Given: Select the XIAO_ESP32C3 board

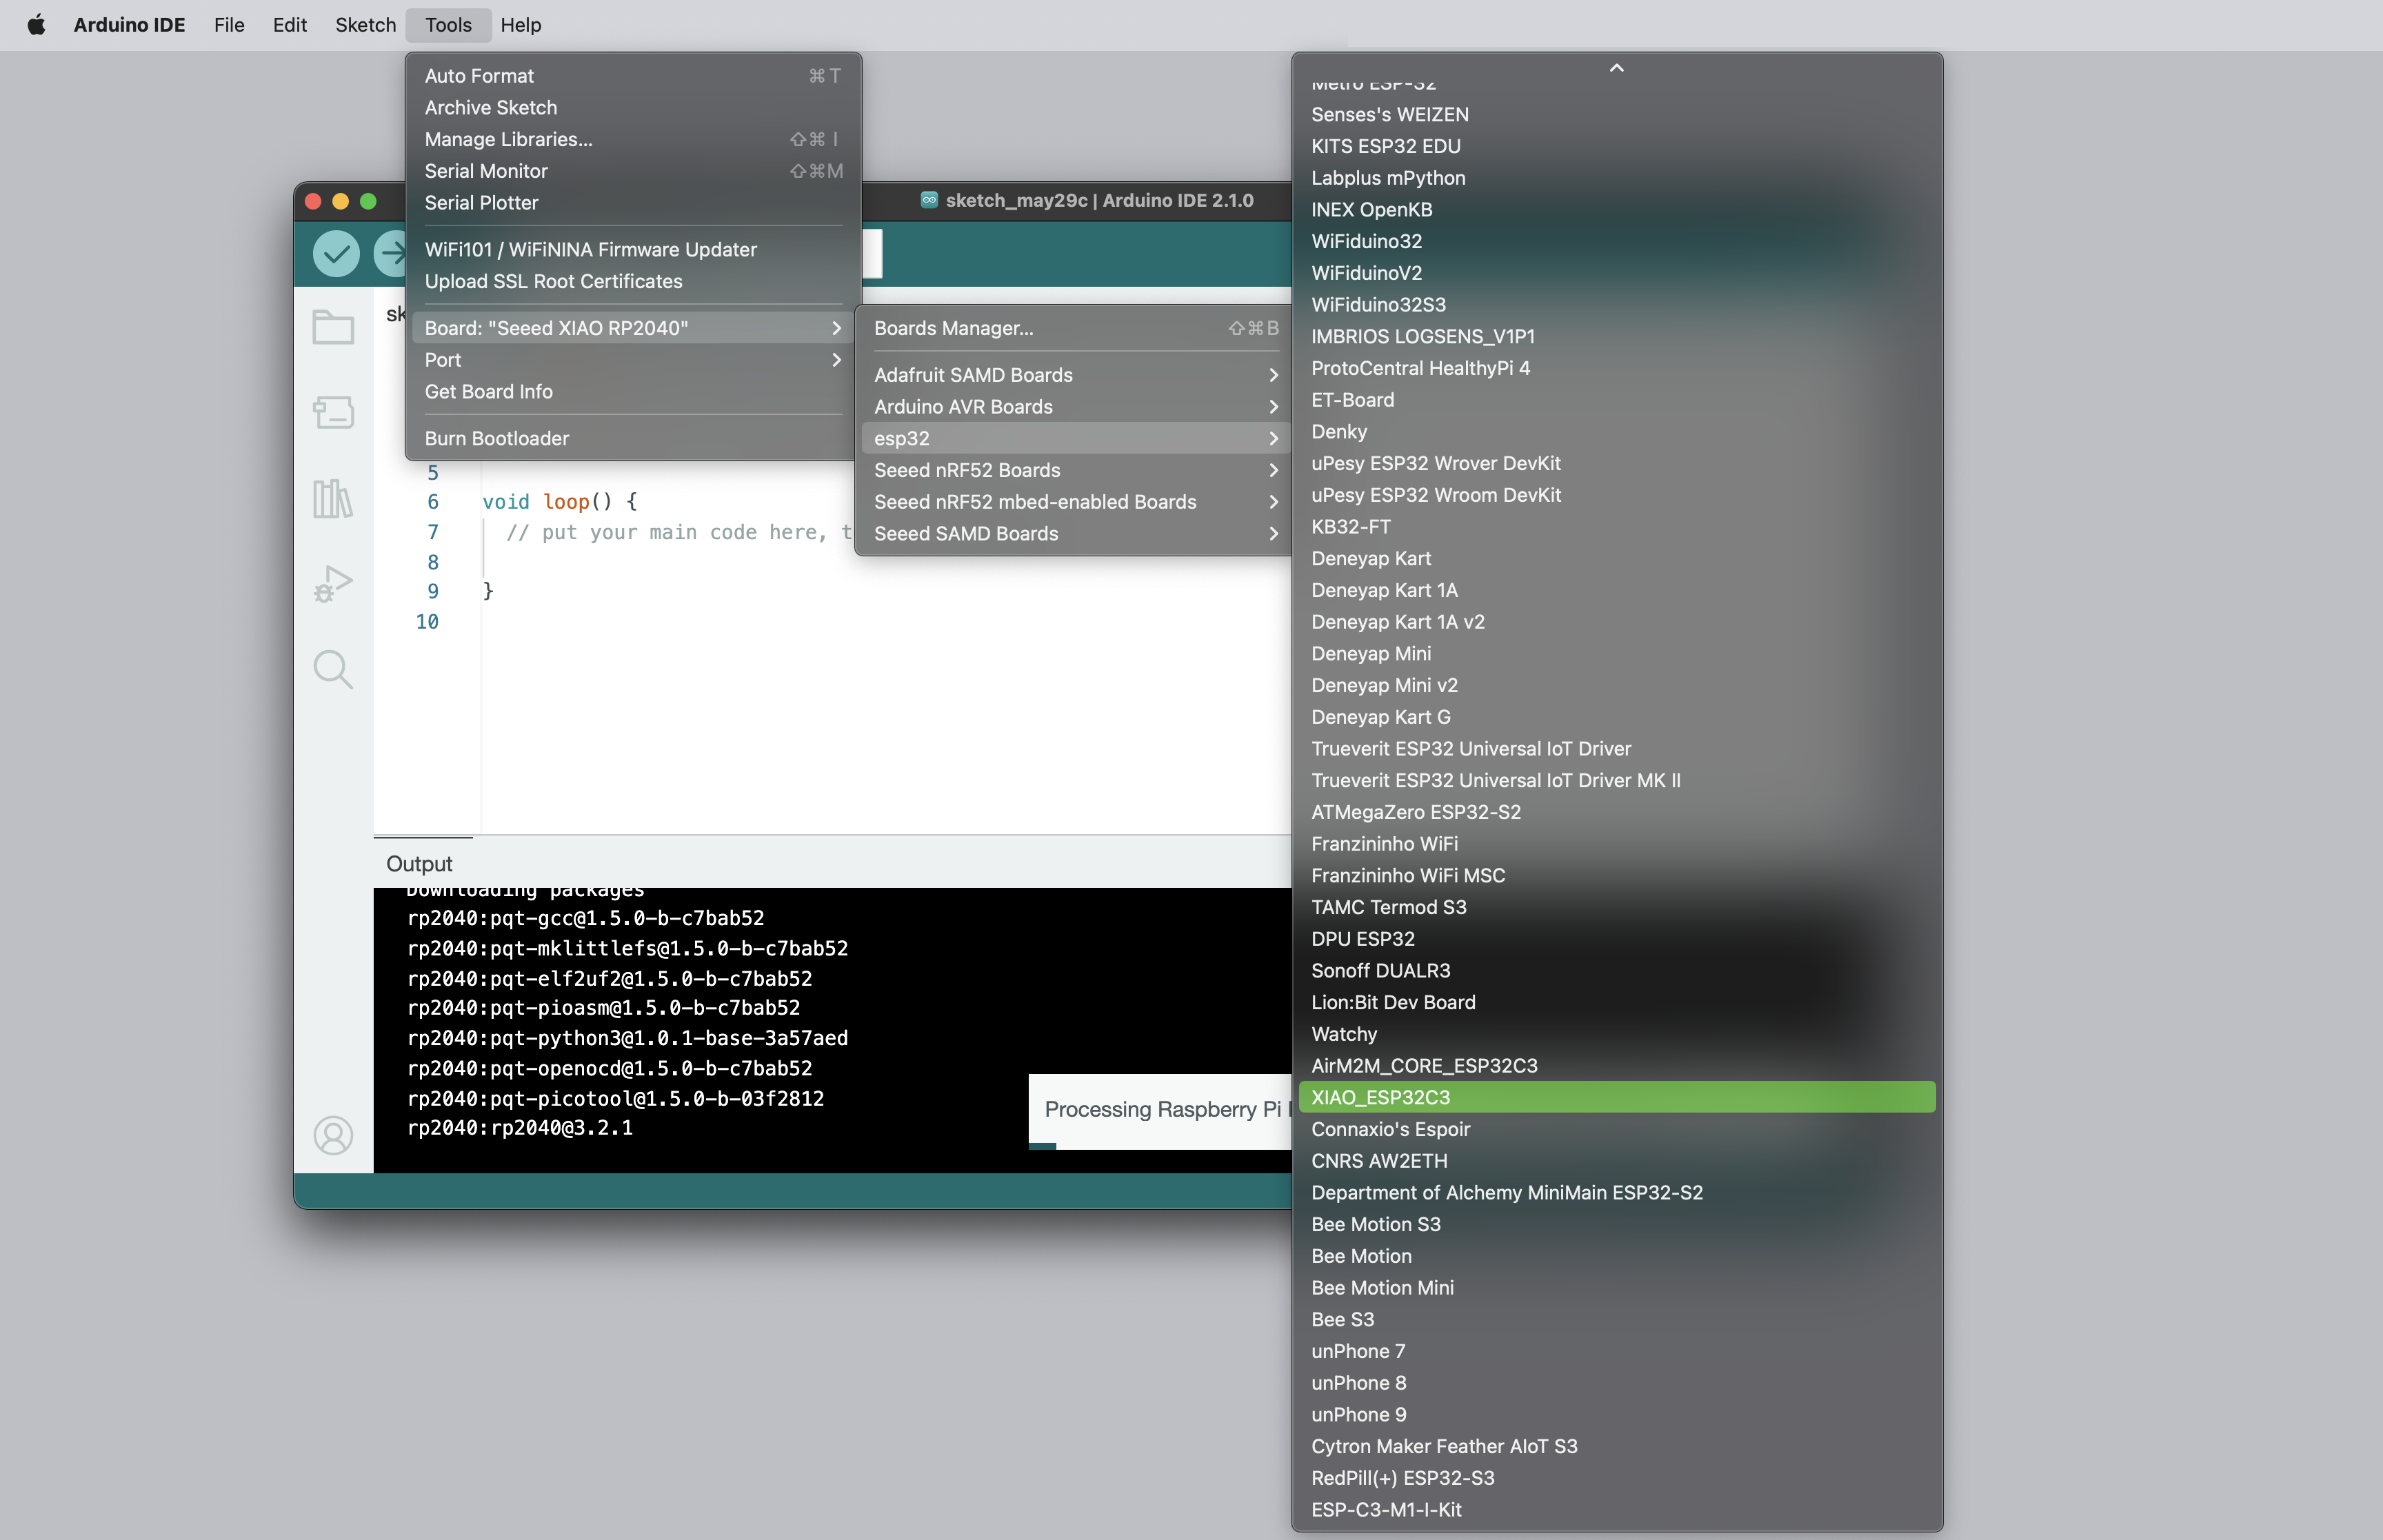Looking at the screenshot, I should 1616,1097.
